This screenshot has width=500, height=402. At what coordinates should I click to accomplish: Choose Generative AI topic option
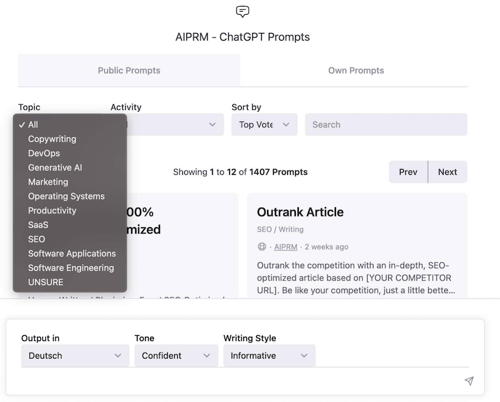70,168
